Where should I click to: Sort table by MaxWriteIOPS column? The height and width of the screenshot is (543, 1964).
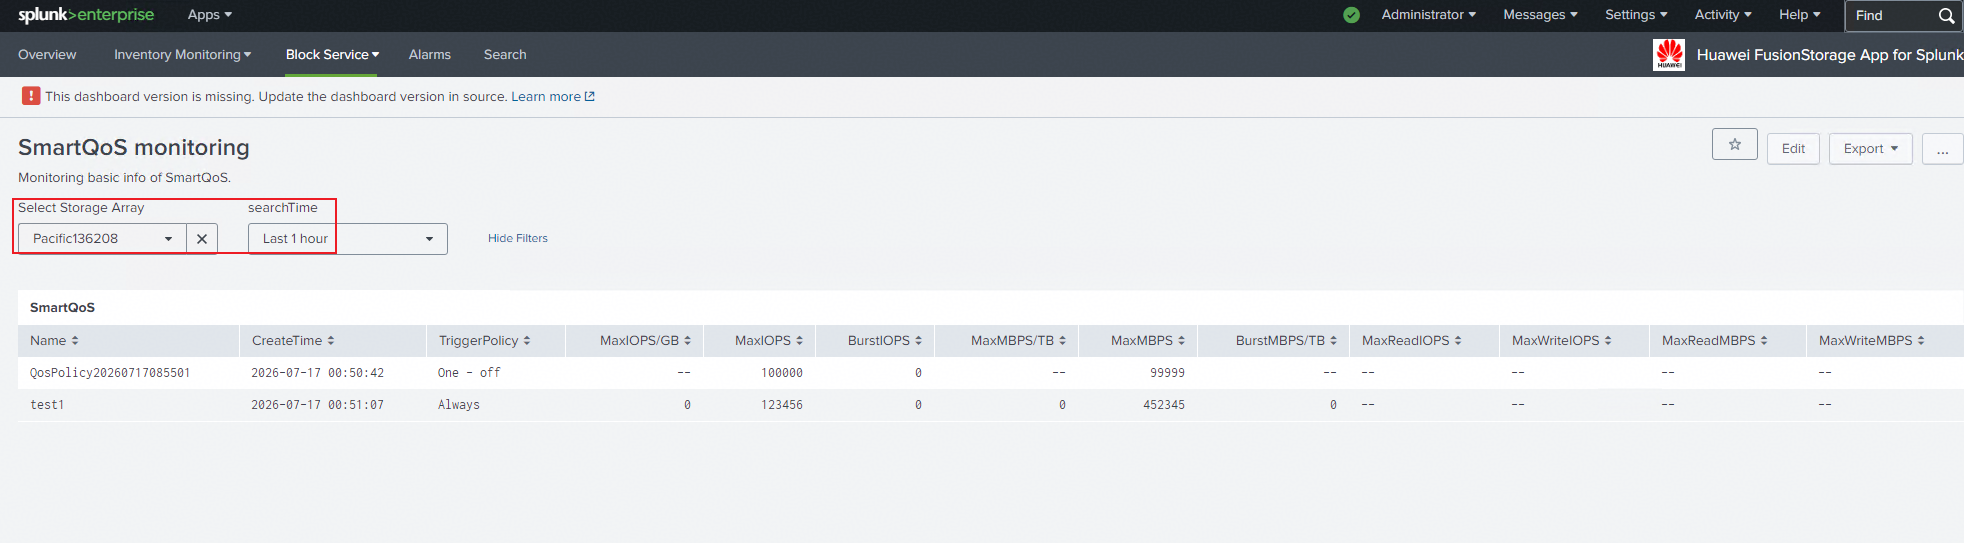(x=1562, y=341)
